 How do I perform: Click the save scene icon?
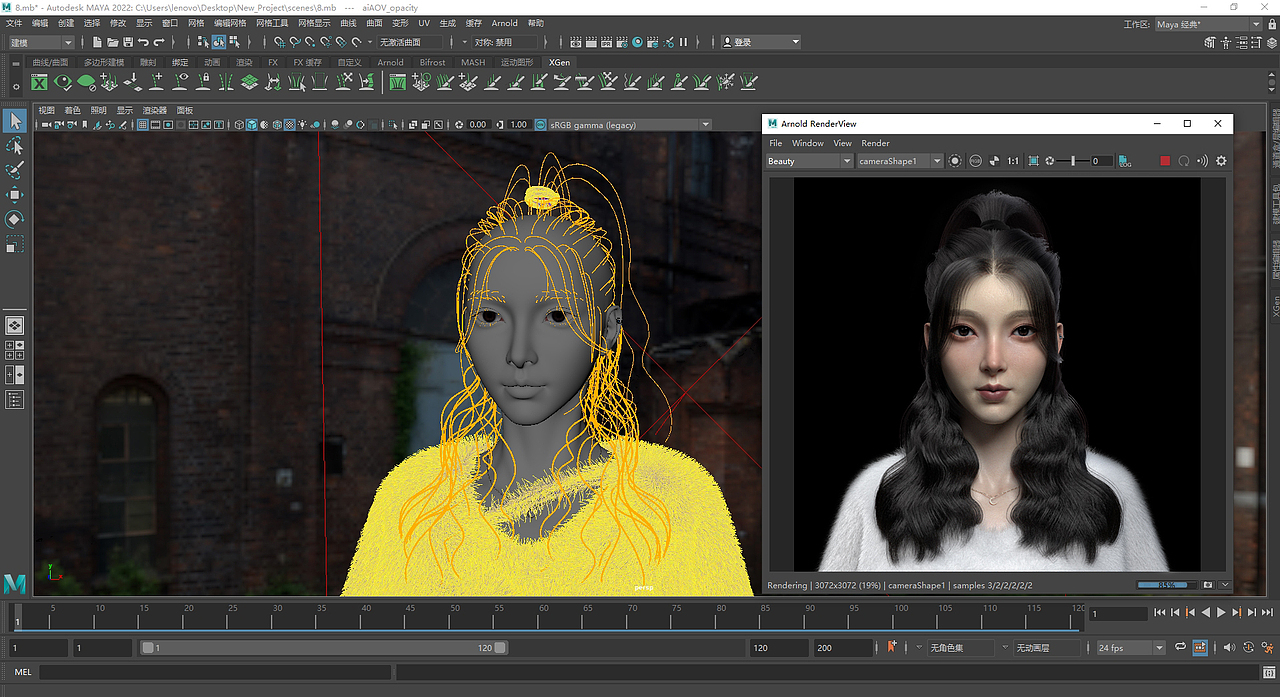[x=128, y=42]
